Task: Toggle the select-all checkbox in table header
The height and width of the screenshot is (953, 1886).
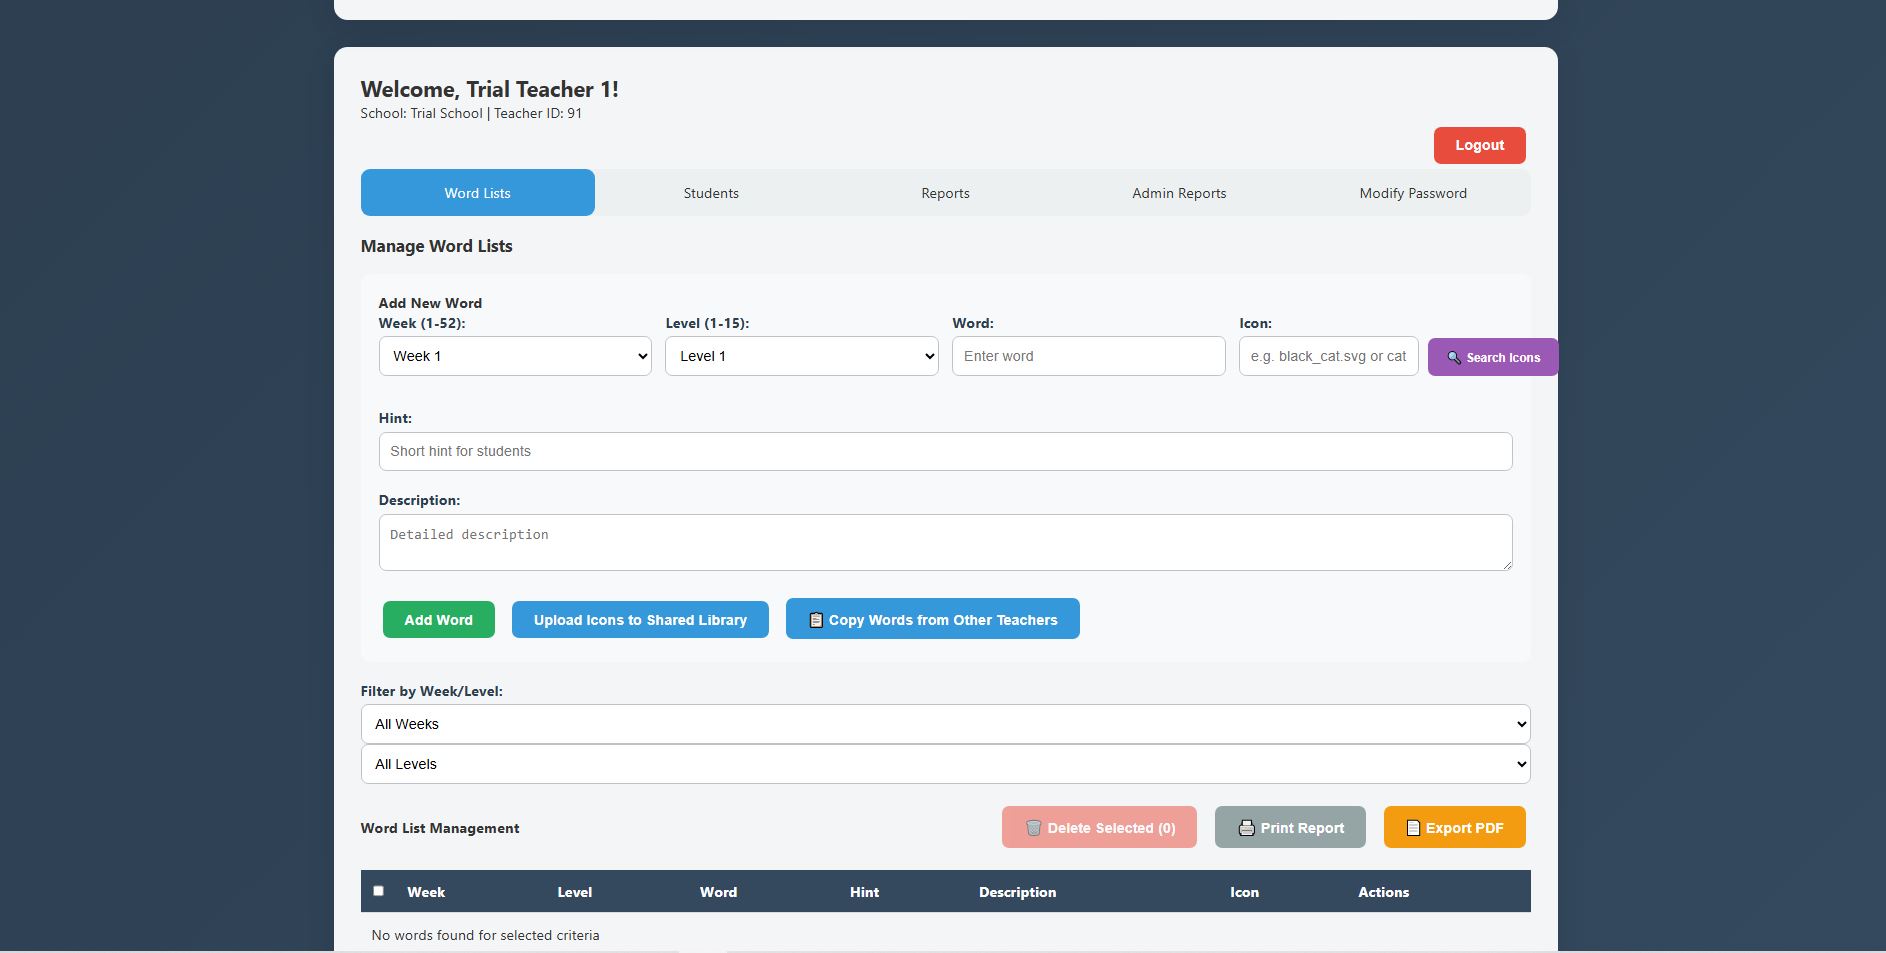Action: coord(378,891)
